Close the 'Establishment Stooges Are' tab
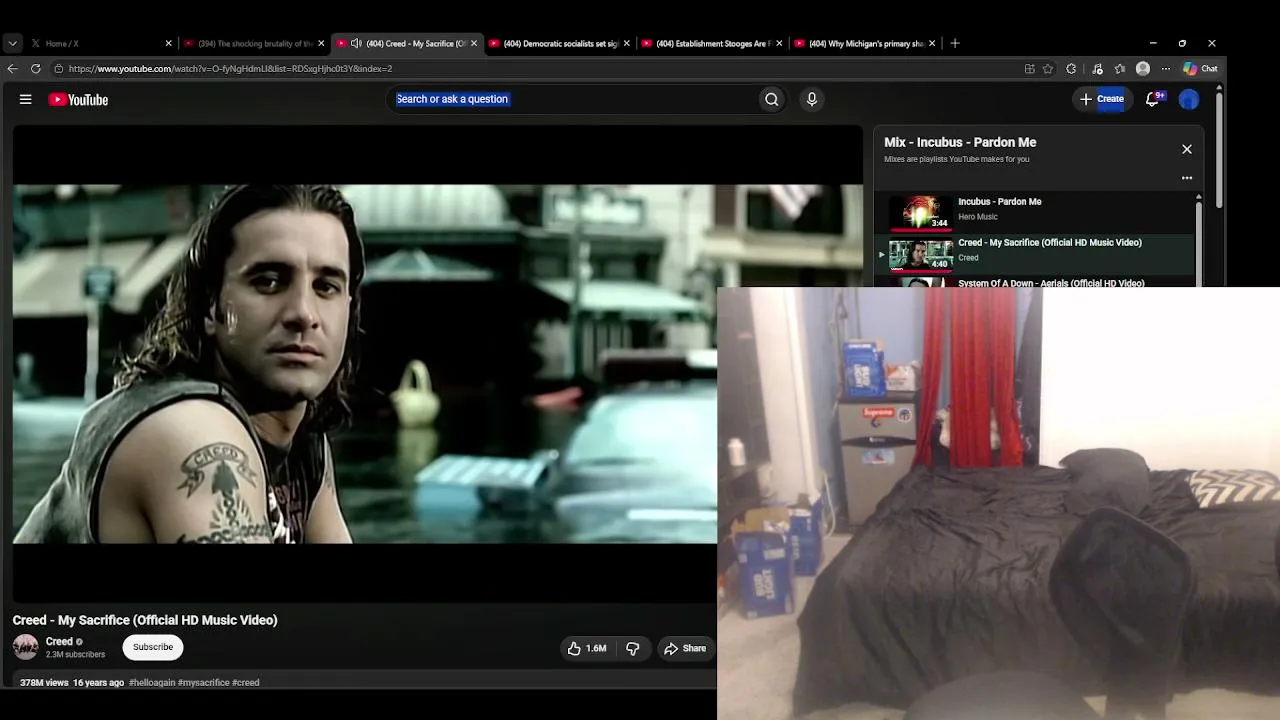The height and width of the screenshot is (720, 1280). coord(779,43)
